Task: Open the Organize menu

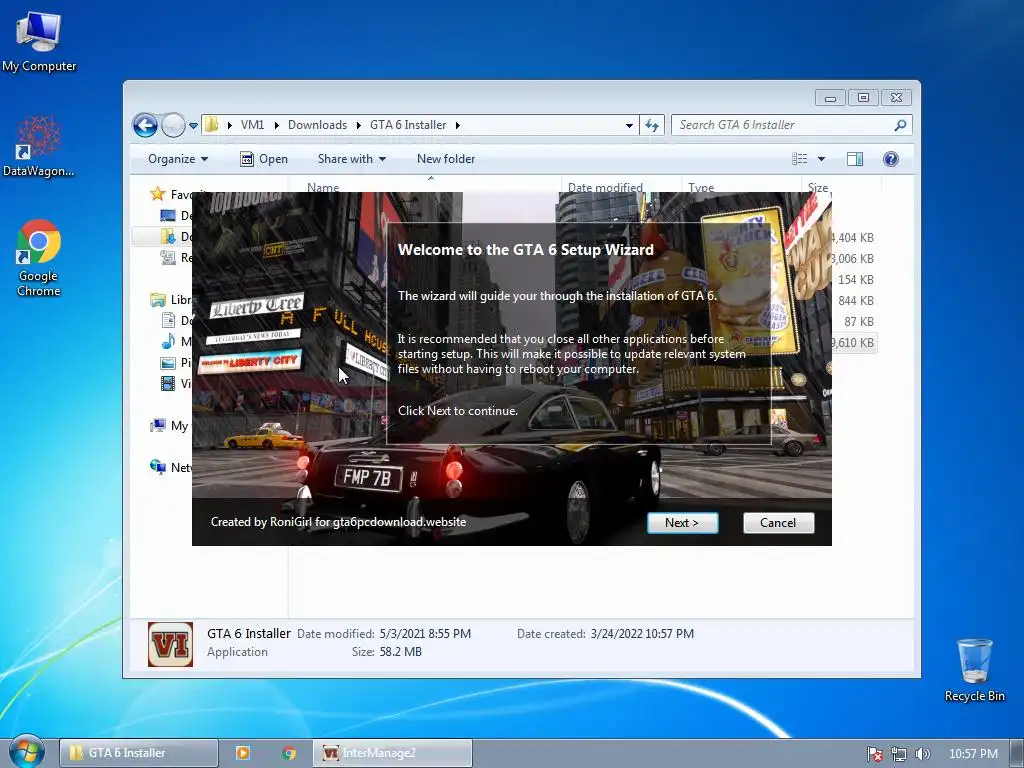Action: [x=178, y=159]
